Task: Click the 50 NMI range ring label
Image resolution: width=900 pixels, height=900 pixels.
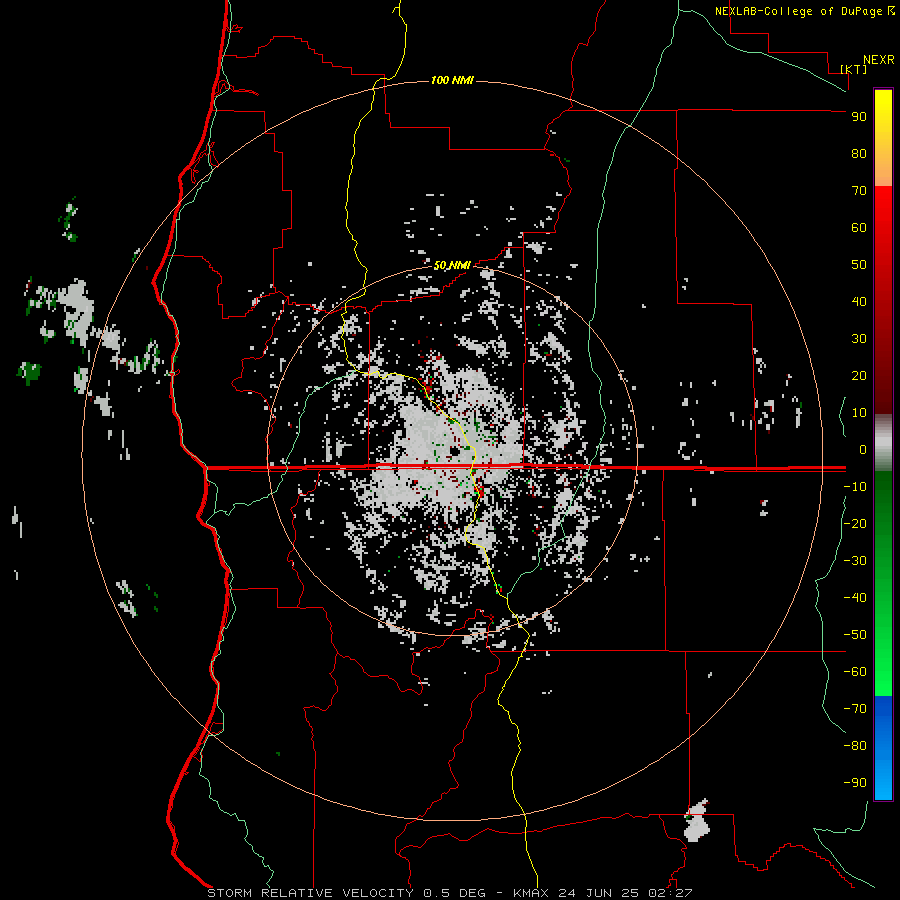Action: (452, 265)
